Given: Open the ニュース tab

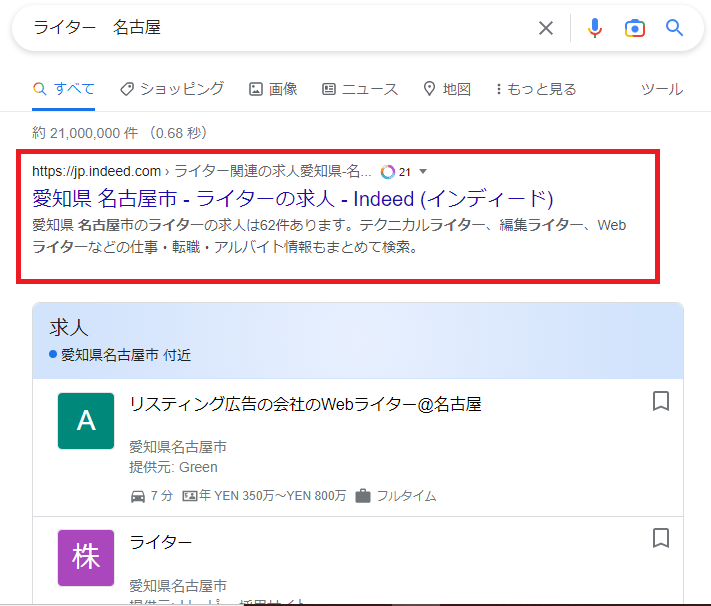Looking at the screenshot, I should [360, 89].
